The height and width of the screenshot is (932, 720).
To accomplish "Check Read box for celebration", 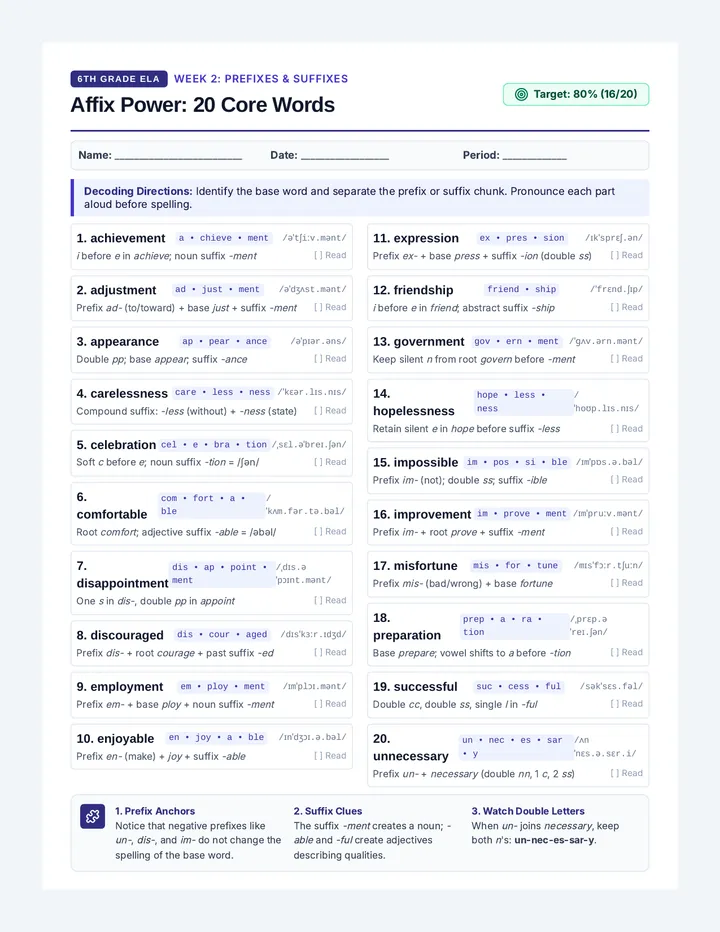I will pos(330,462).
